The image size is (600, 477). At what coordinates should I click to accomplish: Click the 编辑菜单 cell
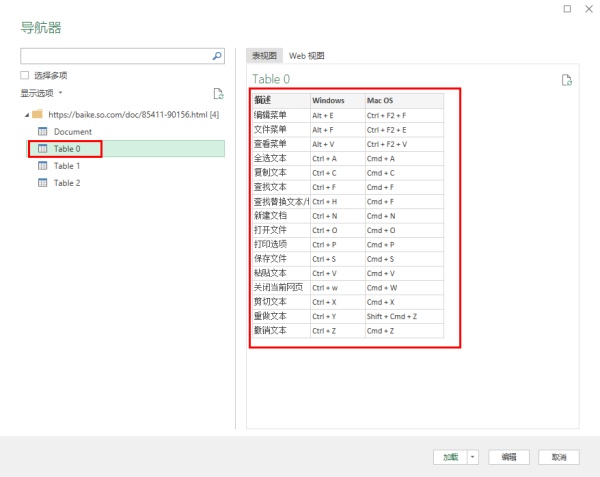(x=281, y=115)
